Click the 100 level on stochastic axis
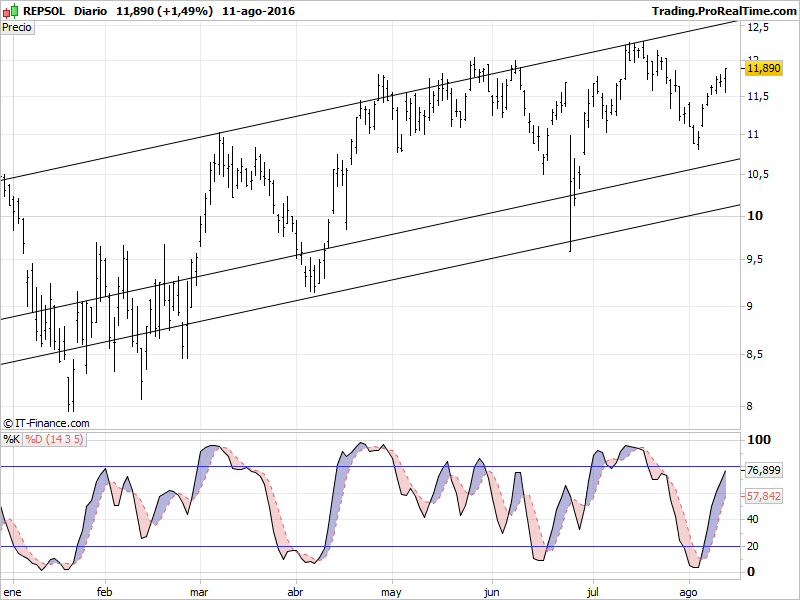The image size is (800, 600). click(758, 440)
